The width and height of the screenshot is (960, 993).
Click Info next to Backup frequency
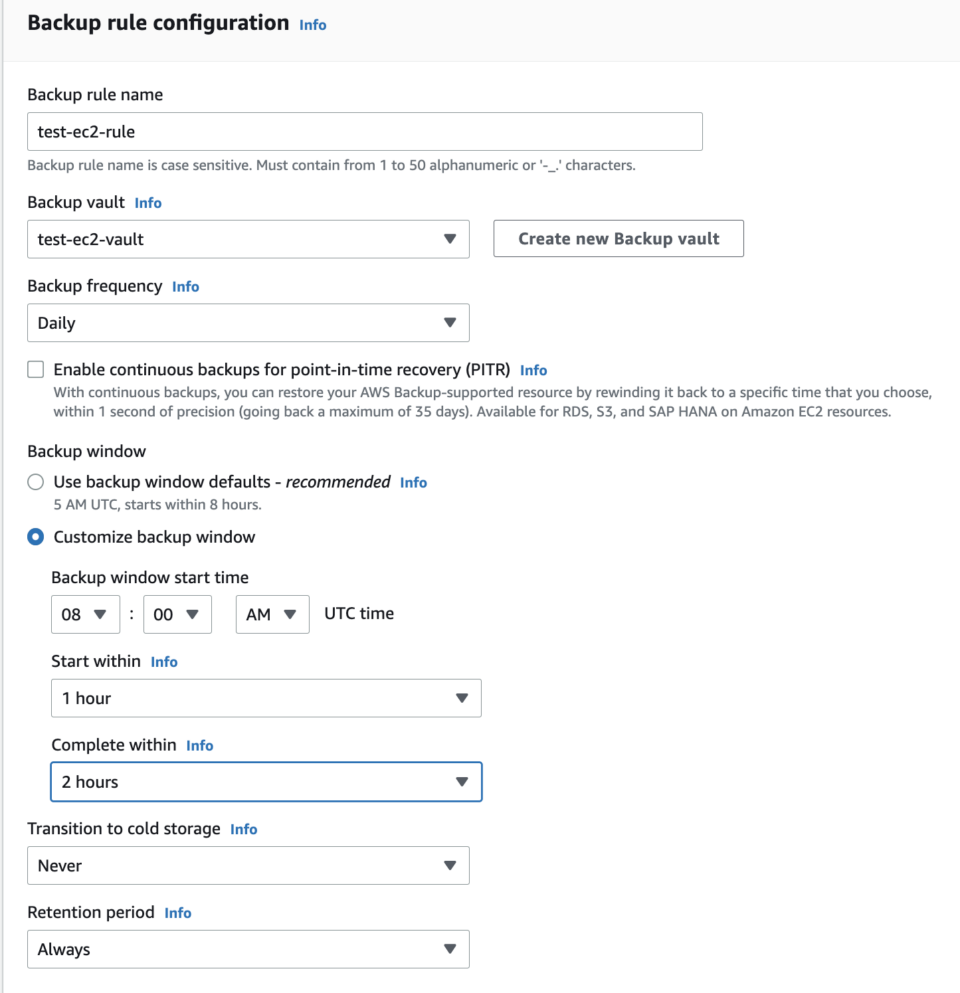click(185, 286)
